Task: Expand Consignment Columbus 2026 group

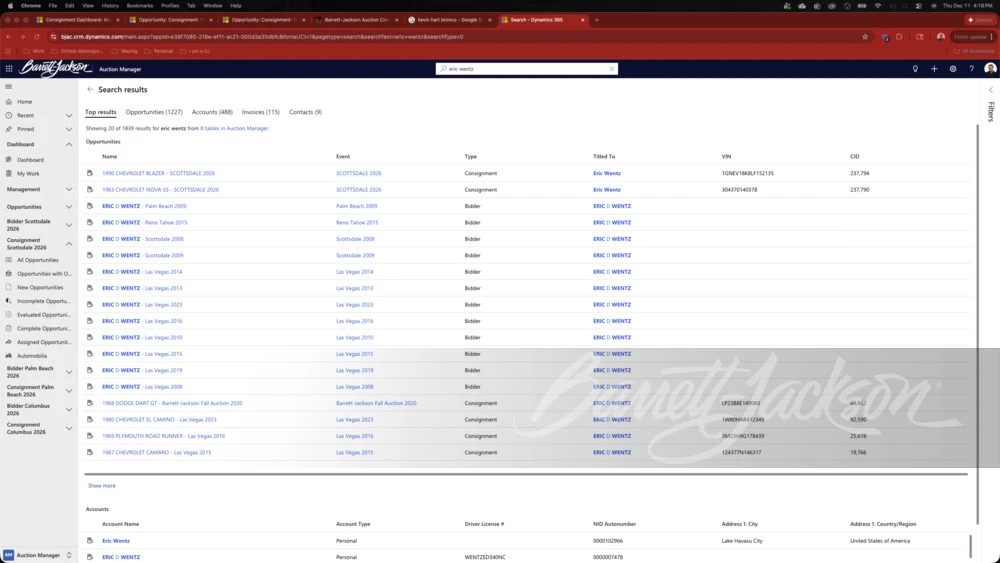Action: tap(69, 428)
